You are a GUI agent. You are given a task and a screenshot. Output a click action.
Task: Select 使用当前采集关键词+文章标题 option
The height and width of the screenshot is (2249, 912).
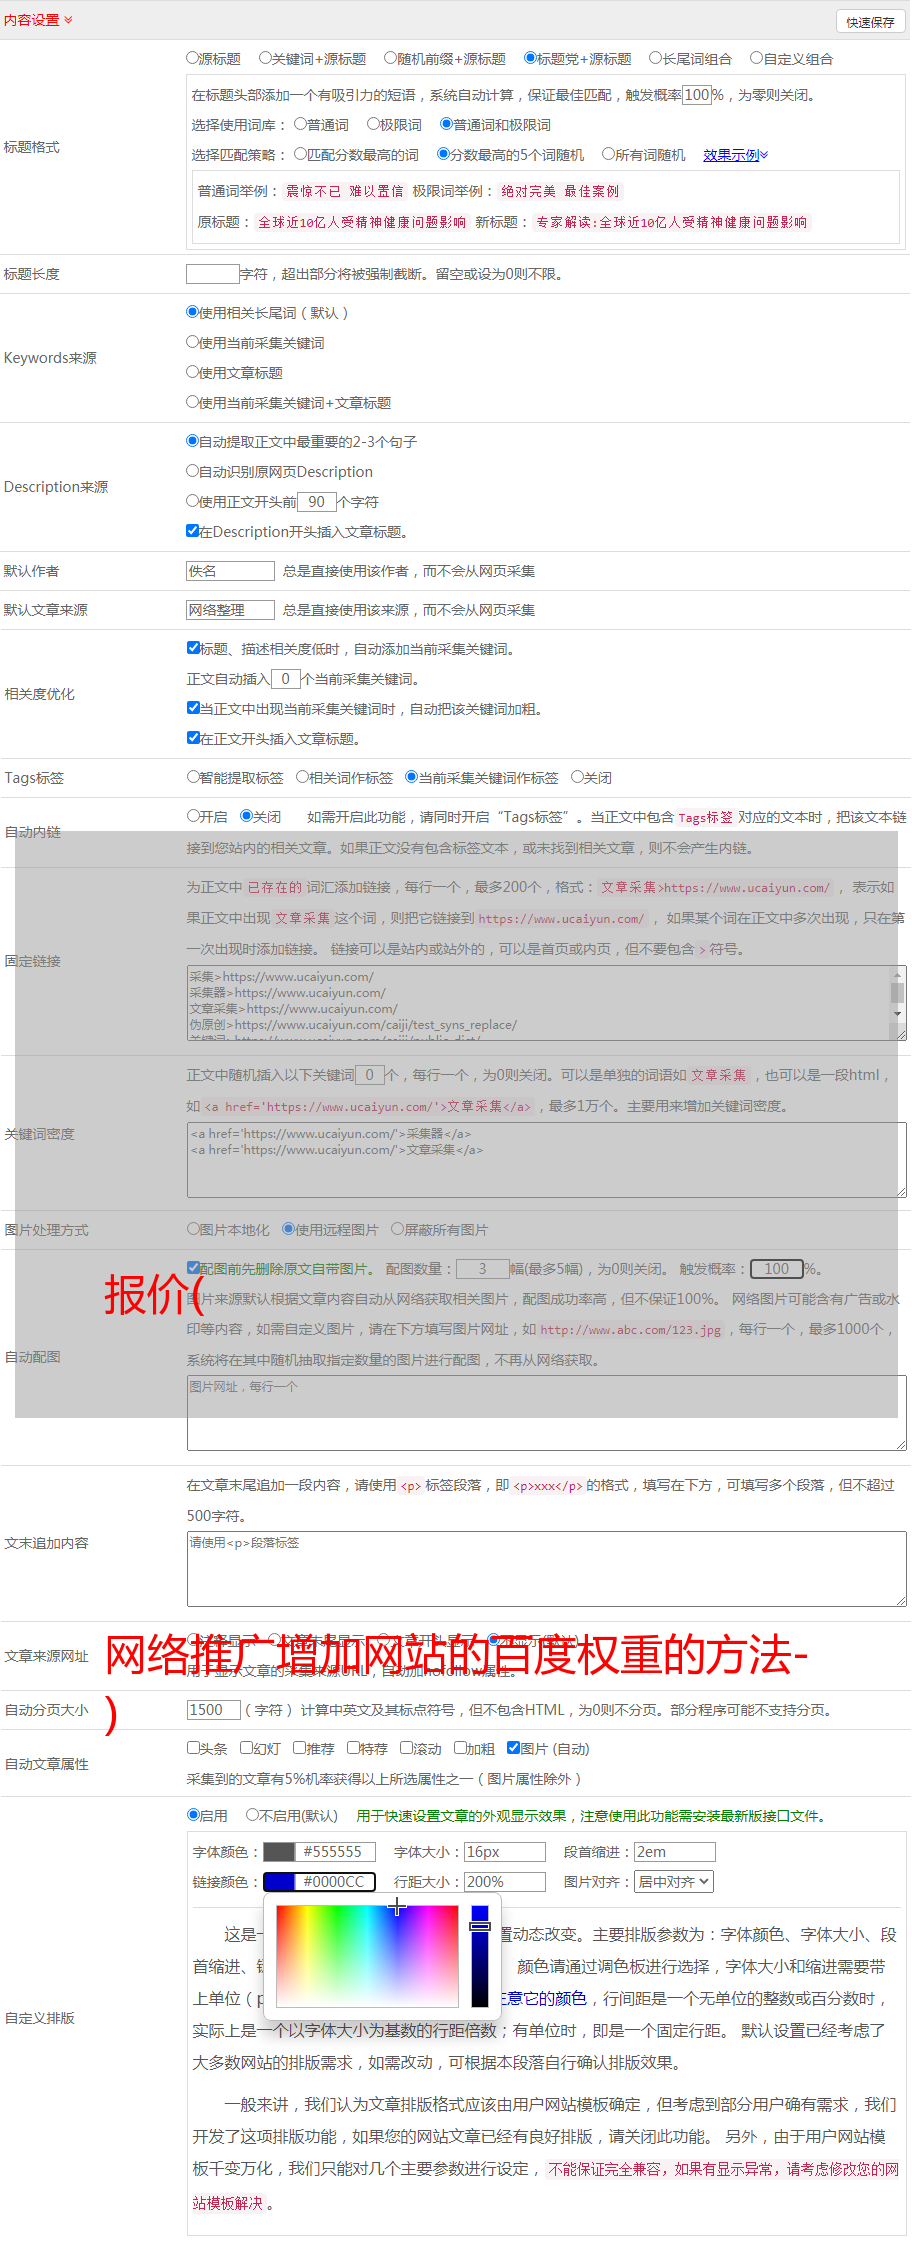pos(193,402)
